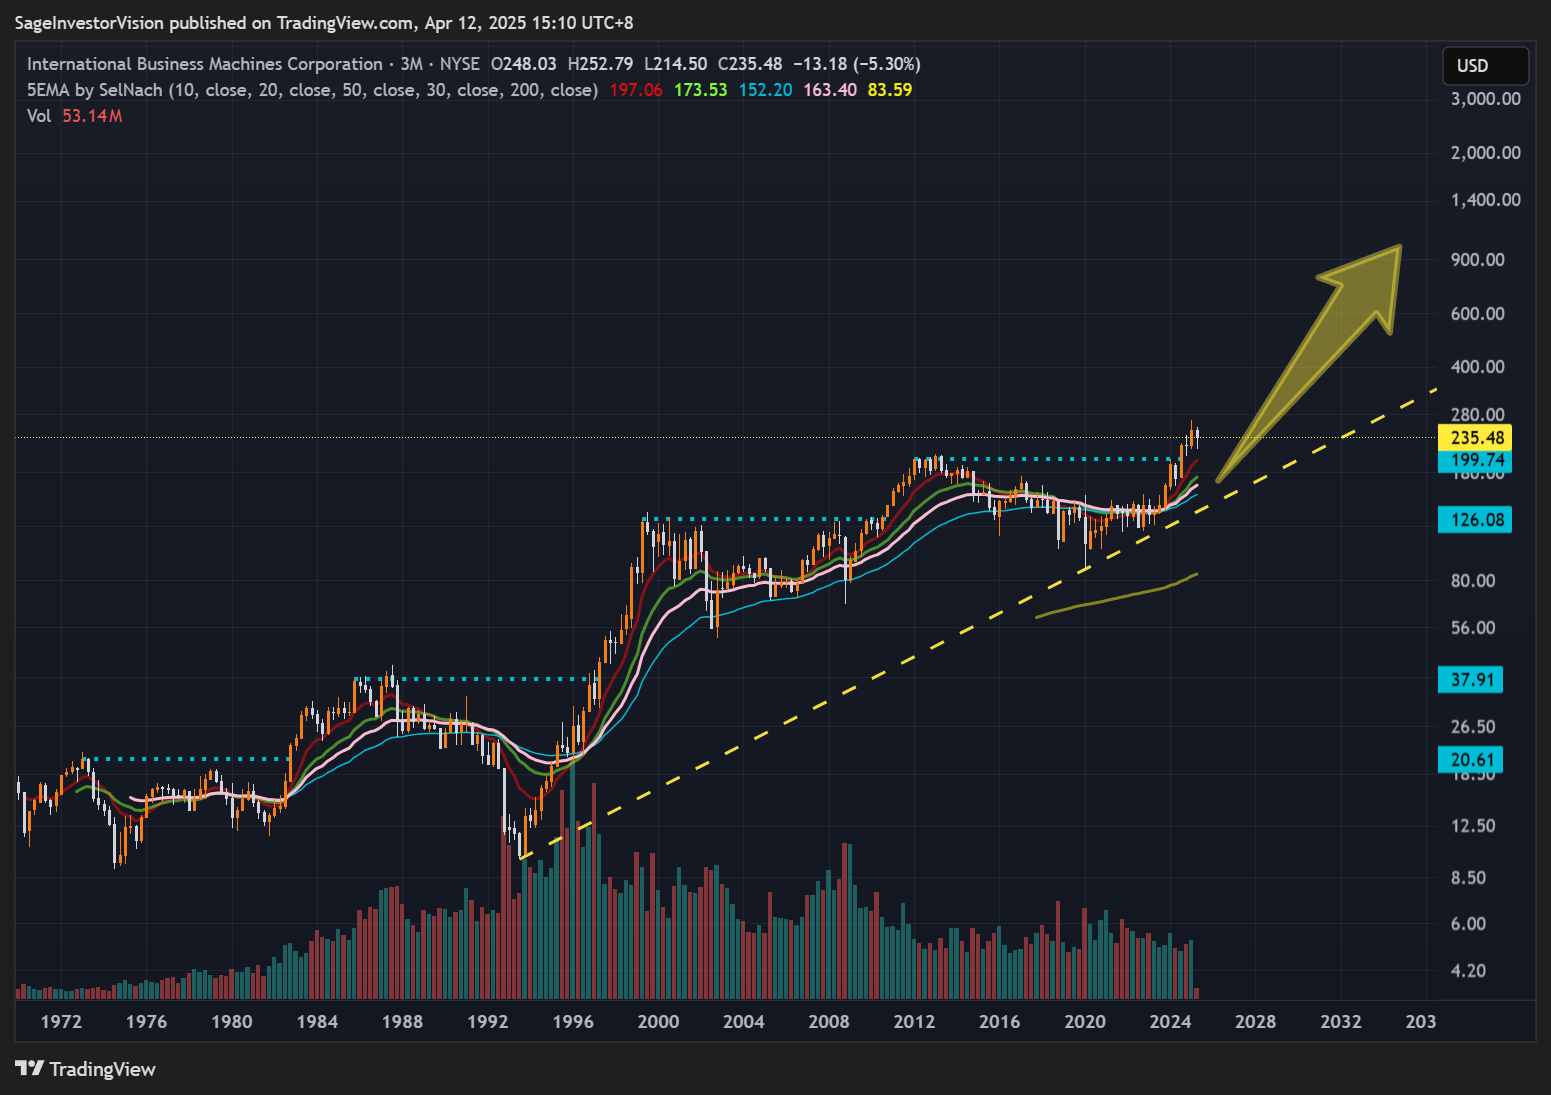Click the 2028 time axis label
The image size is (1551, 1095).
tap(1256, 1022)
